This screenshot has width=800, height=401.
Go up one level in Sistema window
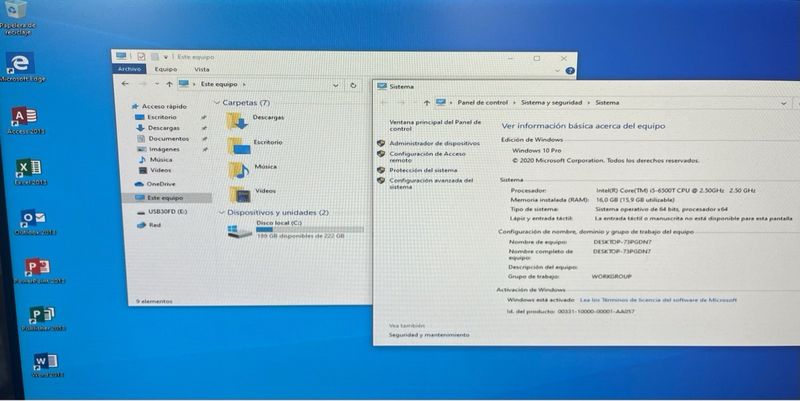[x=427, y=103]
